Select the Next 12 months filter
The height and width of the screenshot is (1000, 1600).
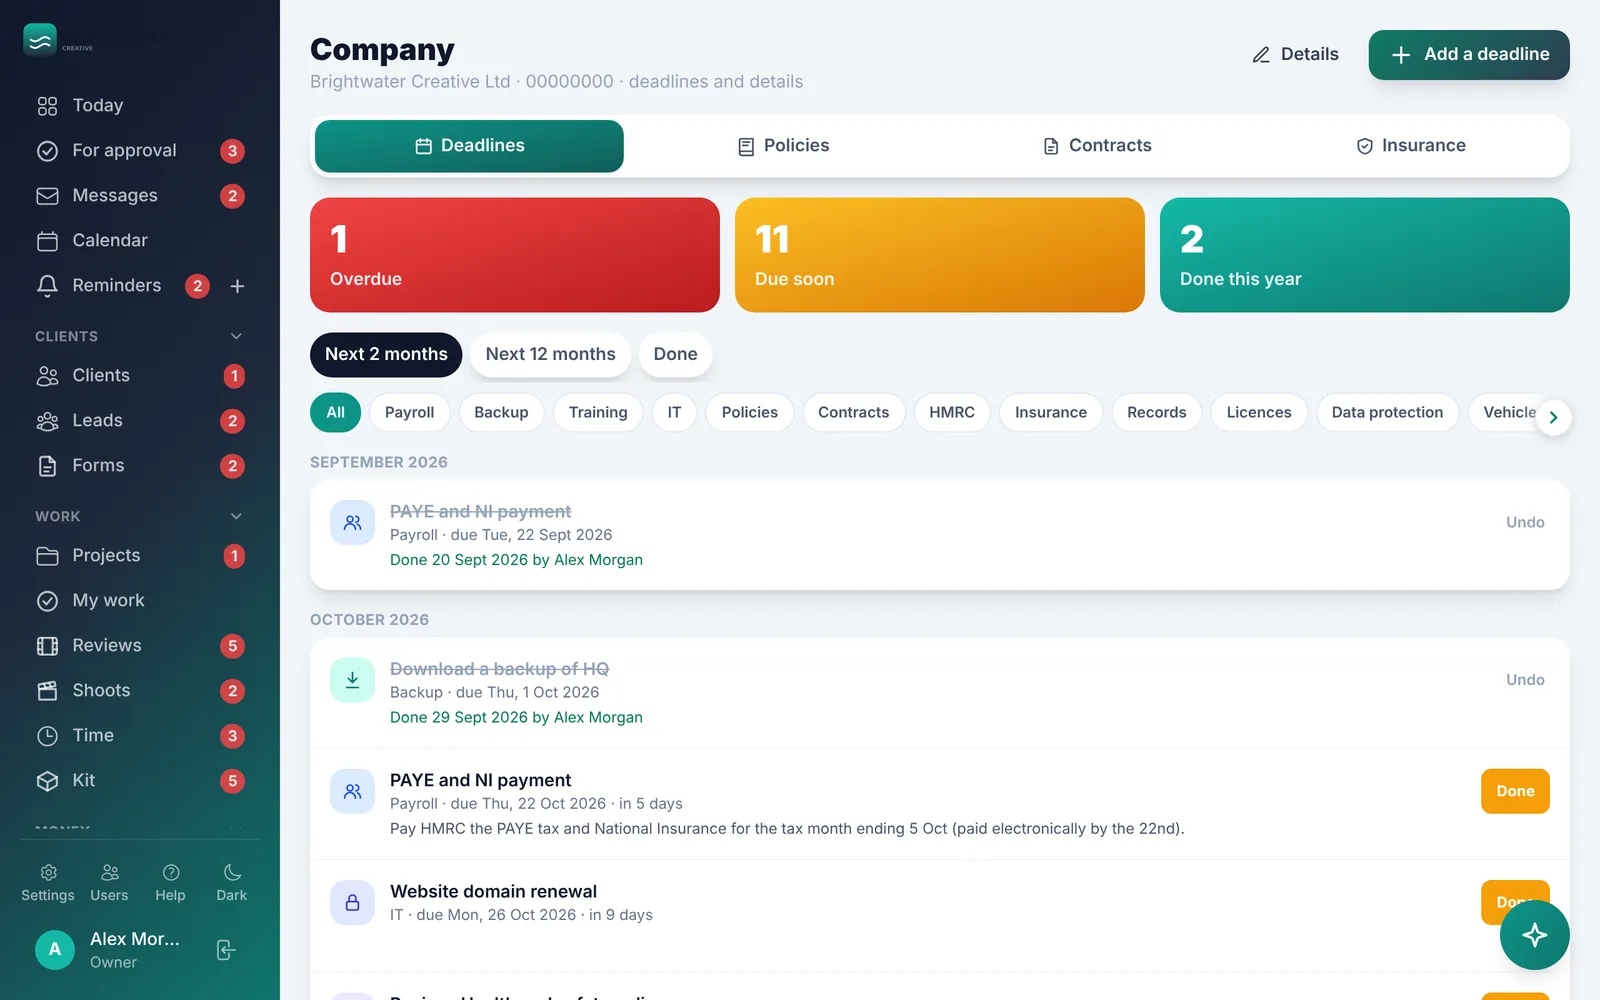[550, 355]
